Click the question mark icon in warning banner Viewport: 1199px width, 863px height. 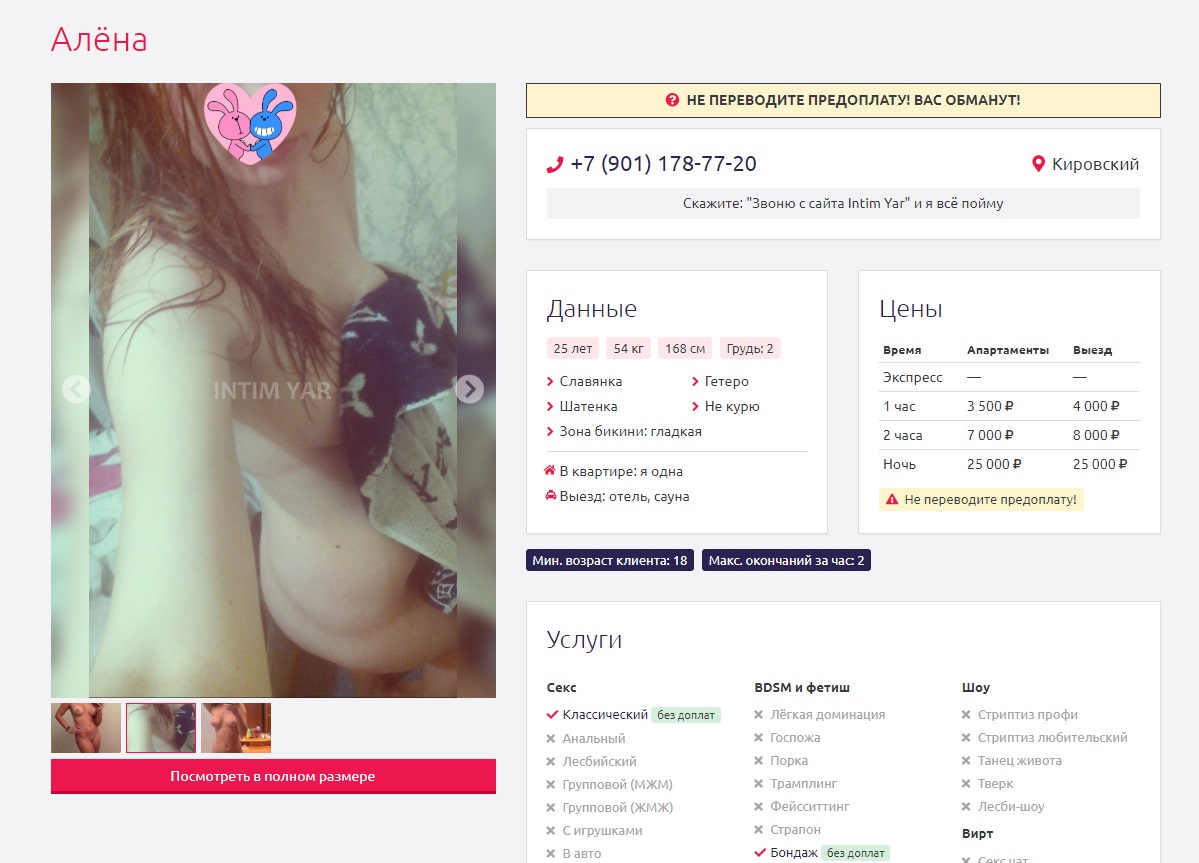[x=673, y=100]
